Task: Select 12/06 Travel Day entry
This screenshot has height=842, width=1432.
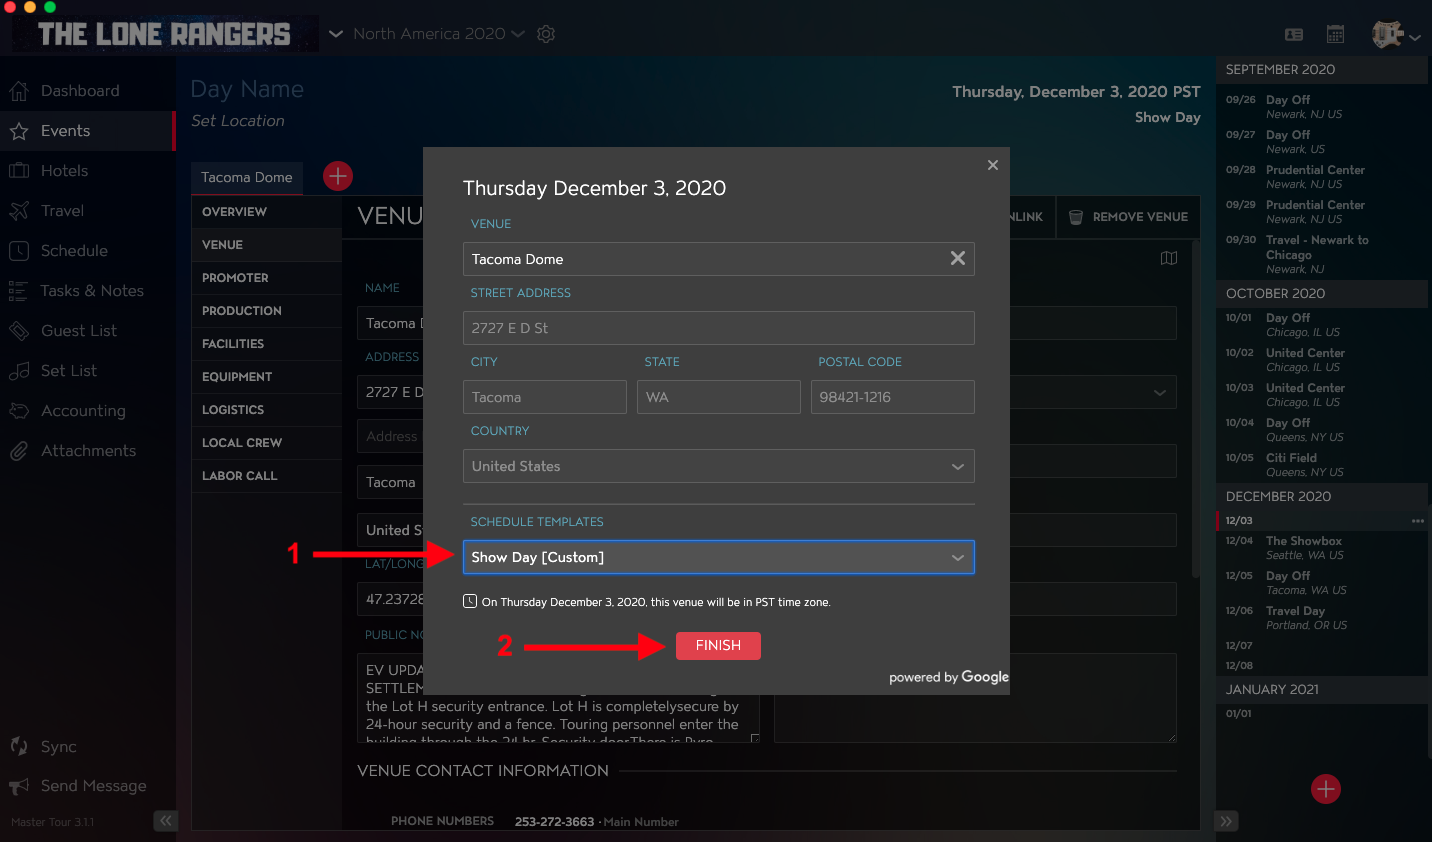Action: pyautogui.click(x=1320, y=618)
